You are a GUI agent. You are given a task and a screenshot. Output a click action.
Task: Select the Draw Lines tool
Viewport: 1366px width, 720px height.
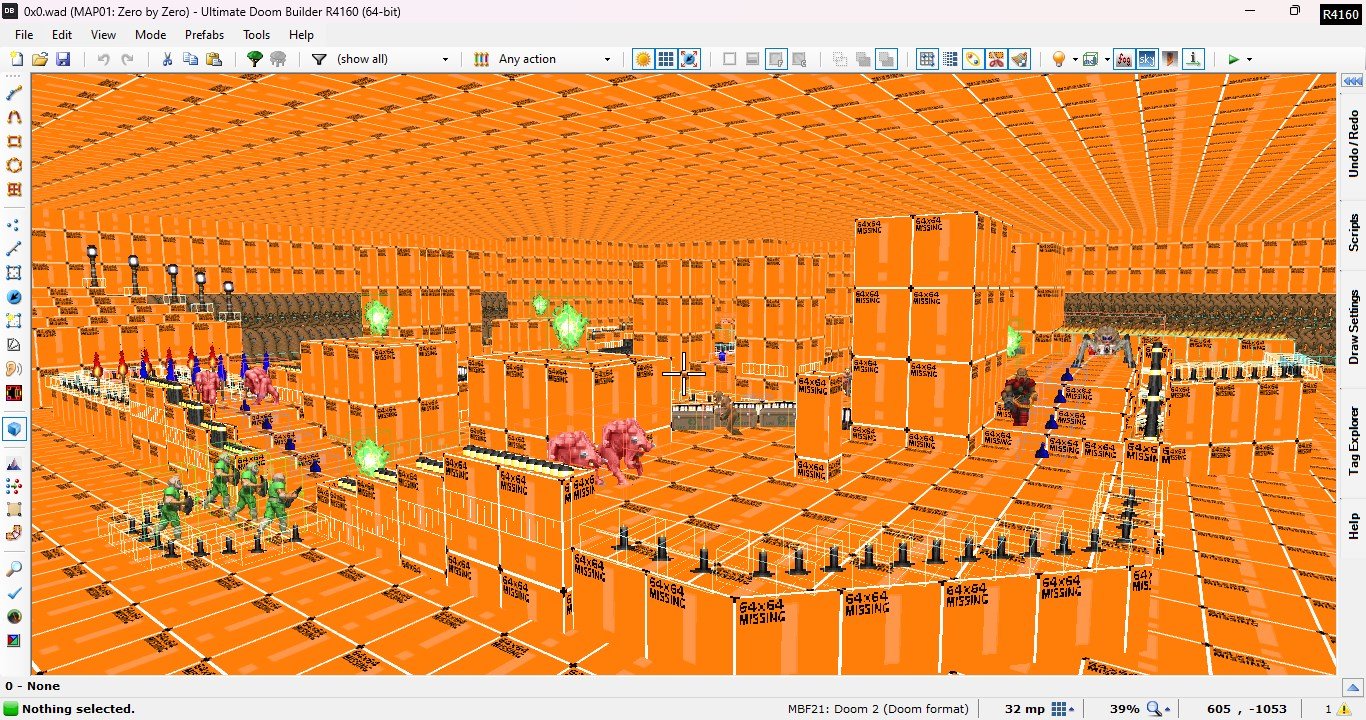[14, 93]
